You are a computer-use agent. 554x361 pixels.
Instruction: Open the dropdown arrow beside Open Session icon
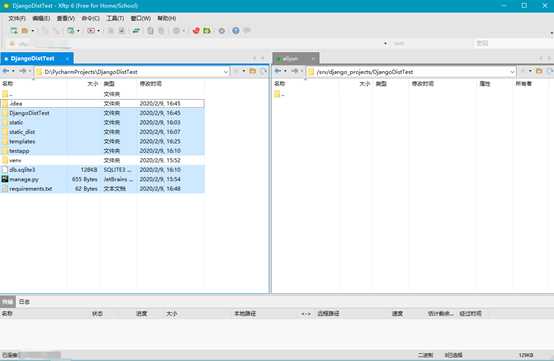[33, 31]
